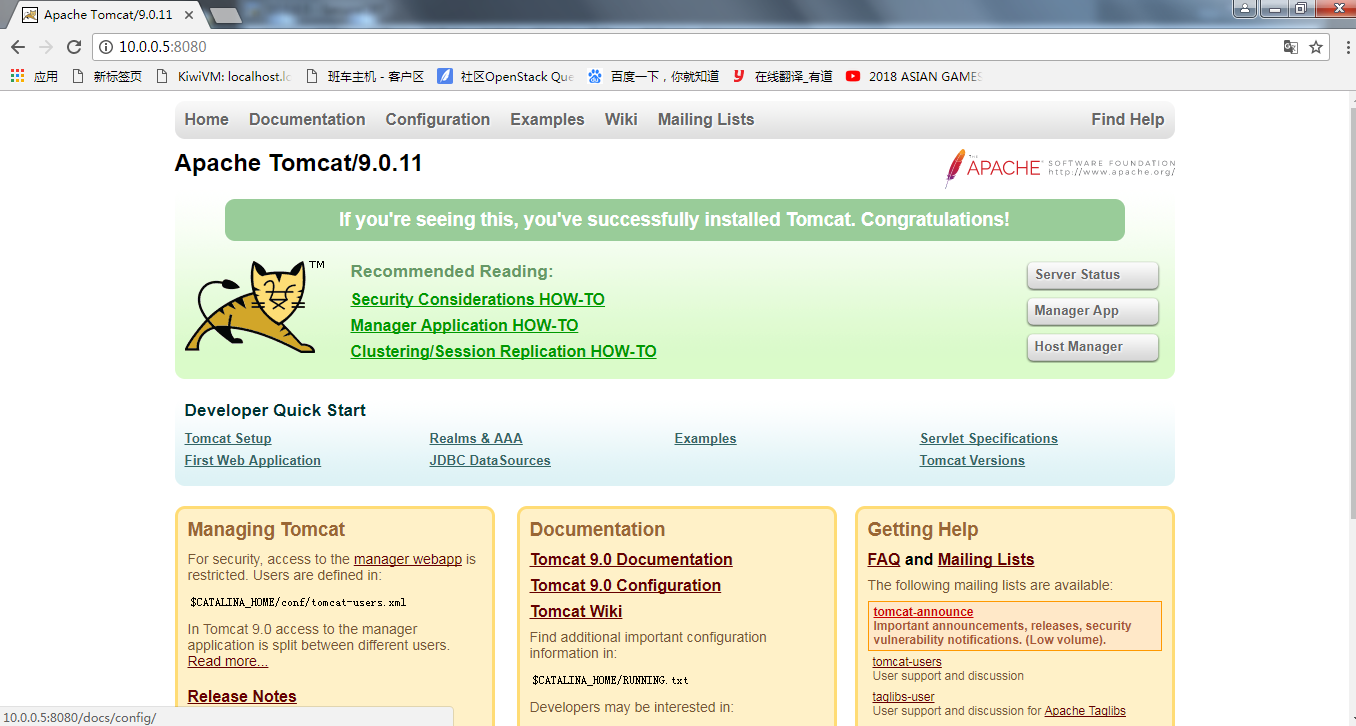Image resolution: width=1356 pixels, height=726 pixels.
Task: Open the 社区OpenStack bookmark
Action: point(506,76)
